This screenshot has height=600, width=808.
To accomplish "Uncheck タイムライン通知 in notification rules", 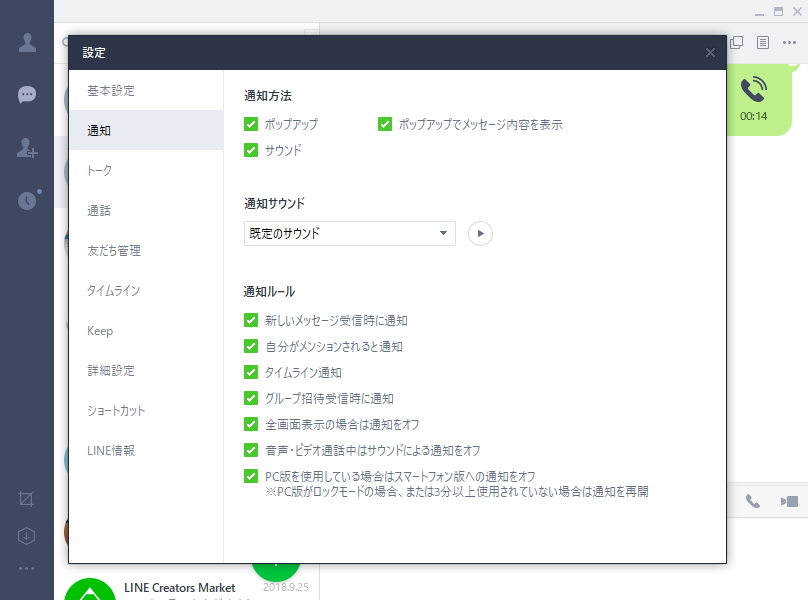I will (251, 370).
